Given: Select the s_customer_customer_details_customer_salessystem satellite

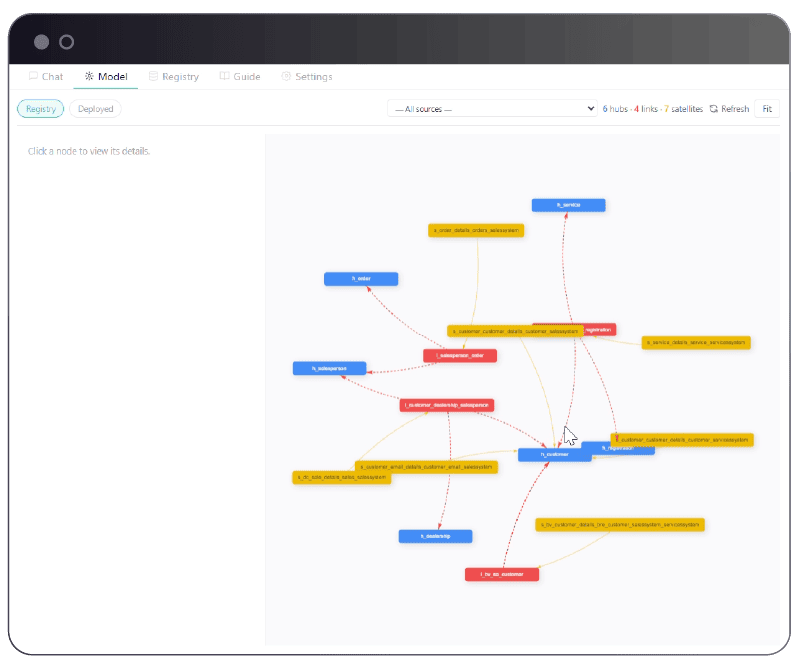Looking at the screenshot, I should point(515,331).
